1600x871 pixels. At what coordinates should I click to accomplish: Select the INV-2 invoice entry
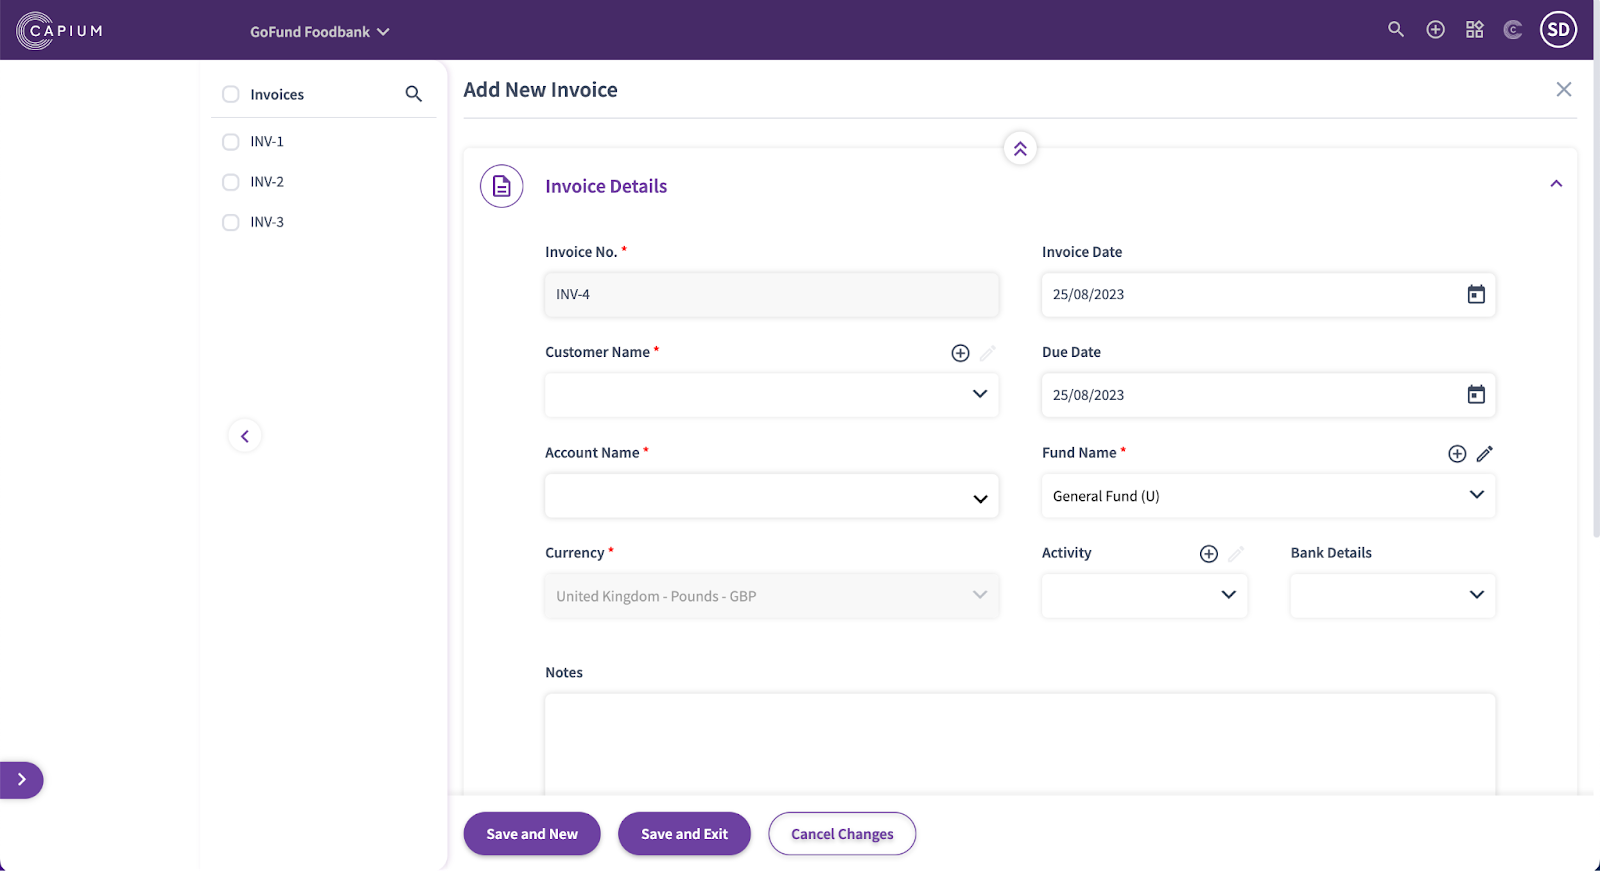coord(267,182)
